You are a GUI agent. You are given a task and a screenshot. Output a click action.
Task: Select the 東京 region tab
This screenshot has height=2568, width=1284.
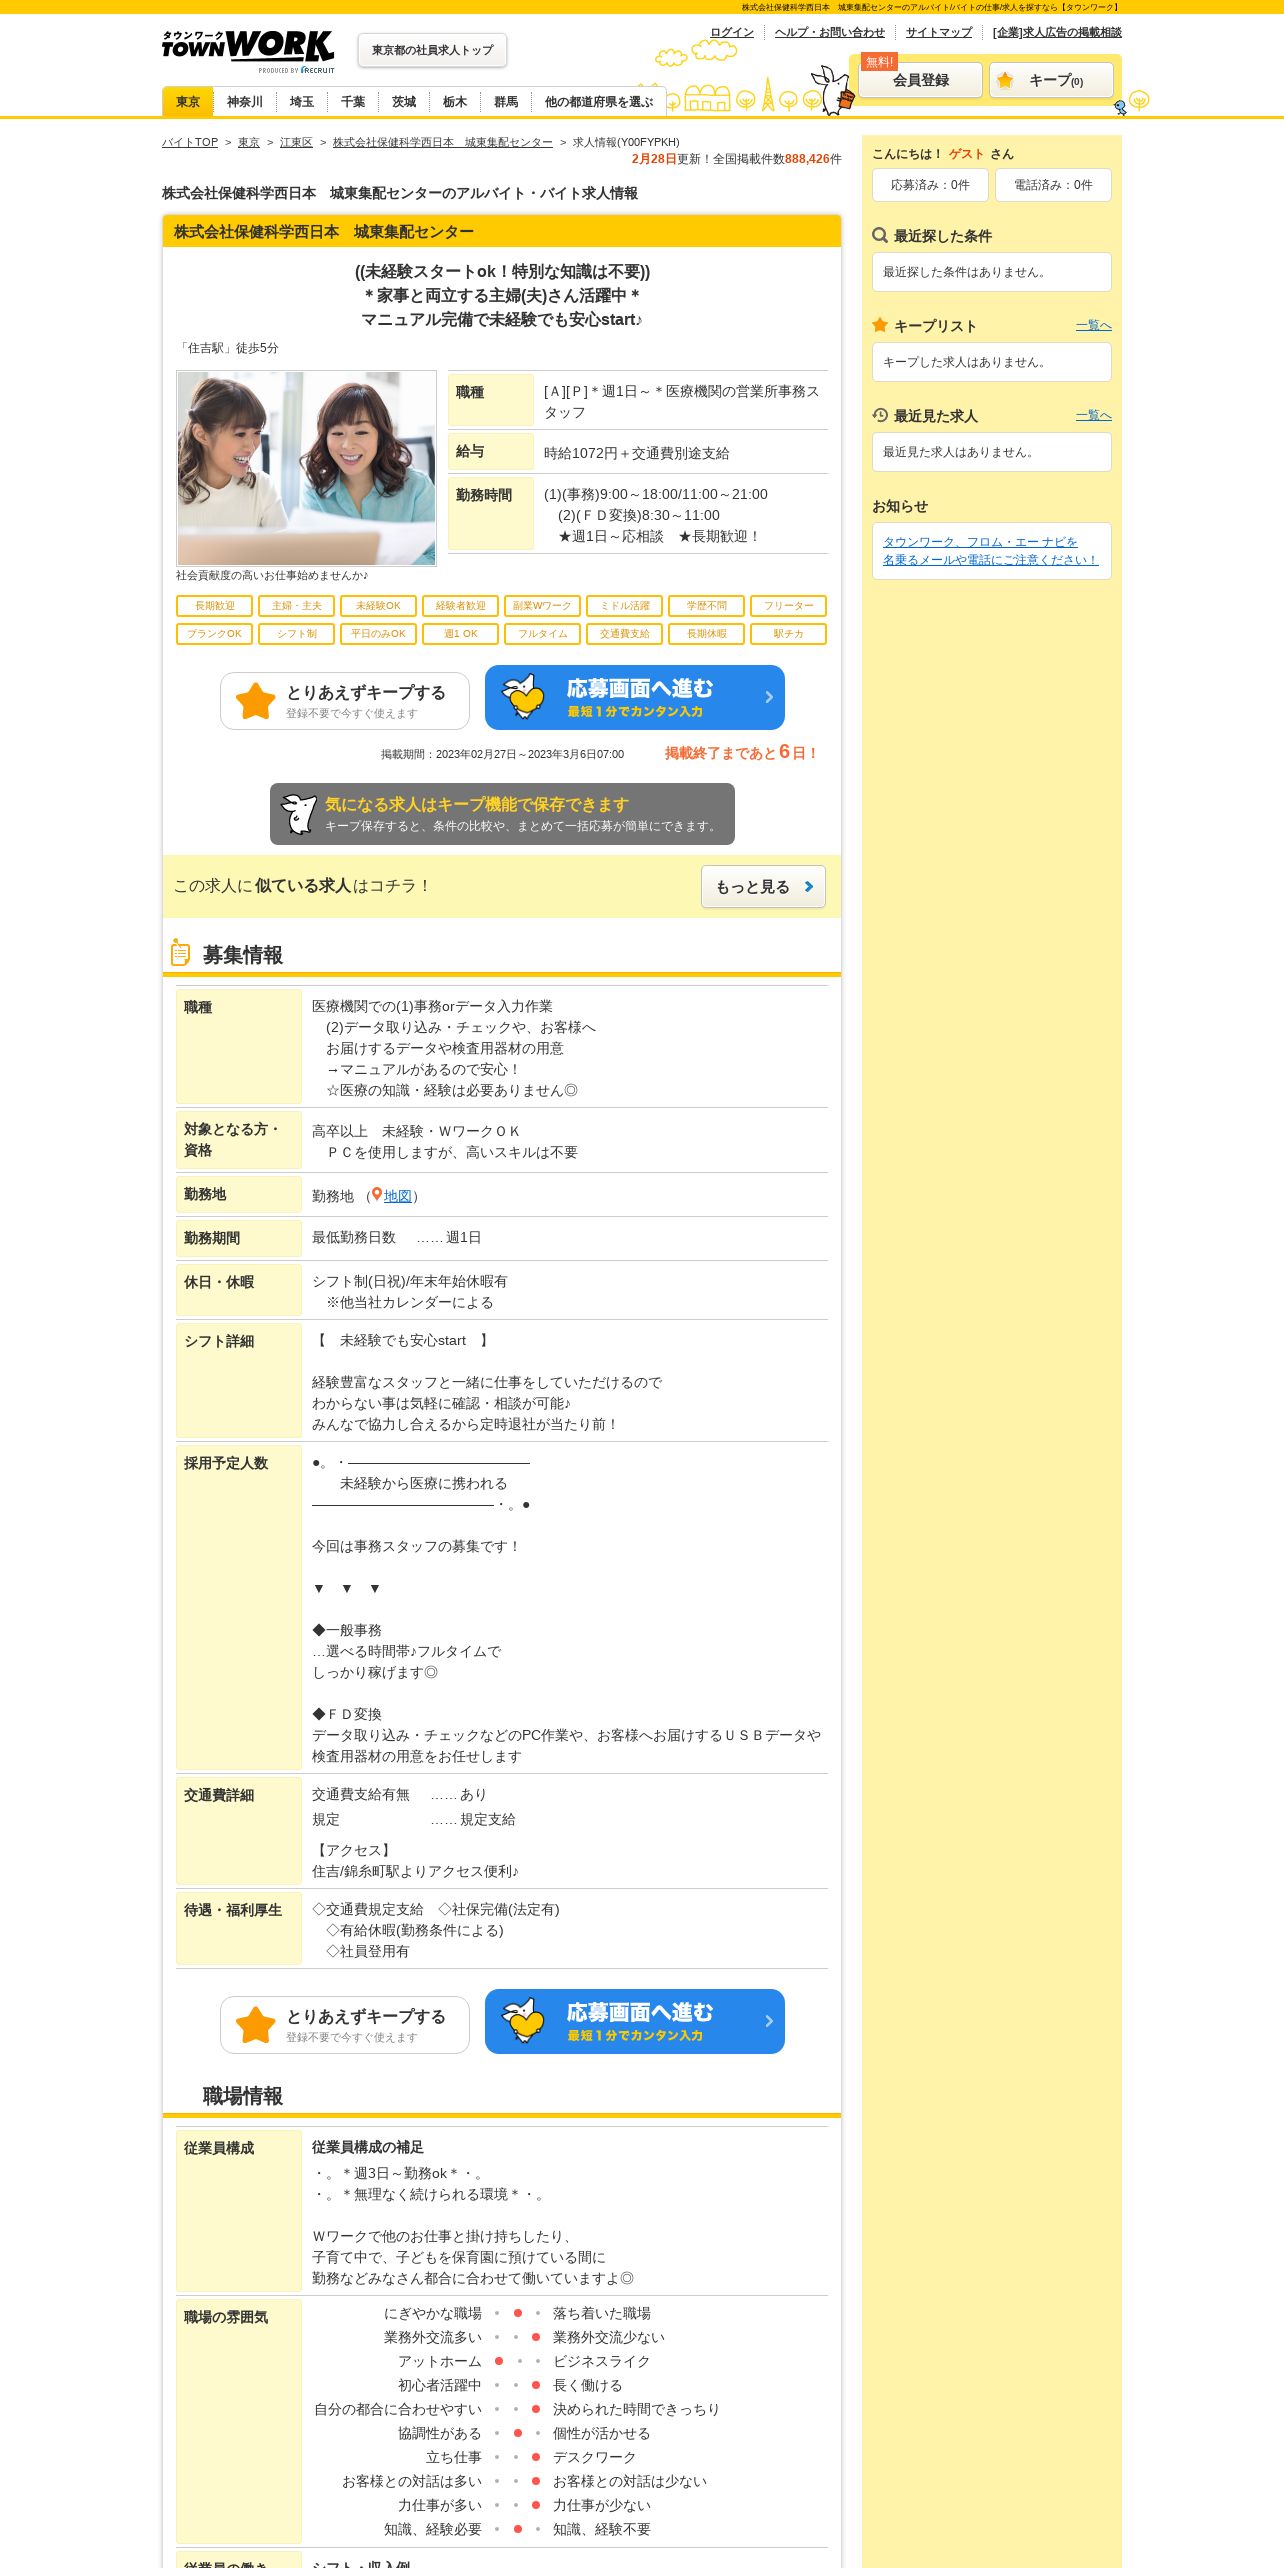pyautogui.click(x=188, y=102)
